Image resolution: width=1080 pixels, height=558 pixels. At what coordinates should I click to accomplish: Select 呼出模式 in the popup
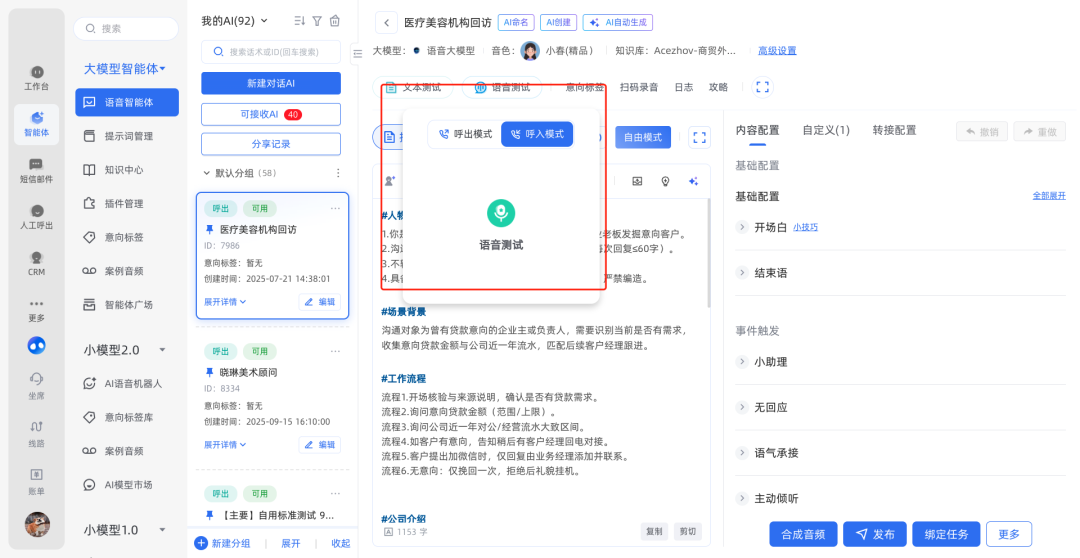[465, 134]
